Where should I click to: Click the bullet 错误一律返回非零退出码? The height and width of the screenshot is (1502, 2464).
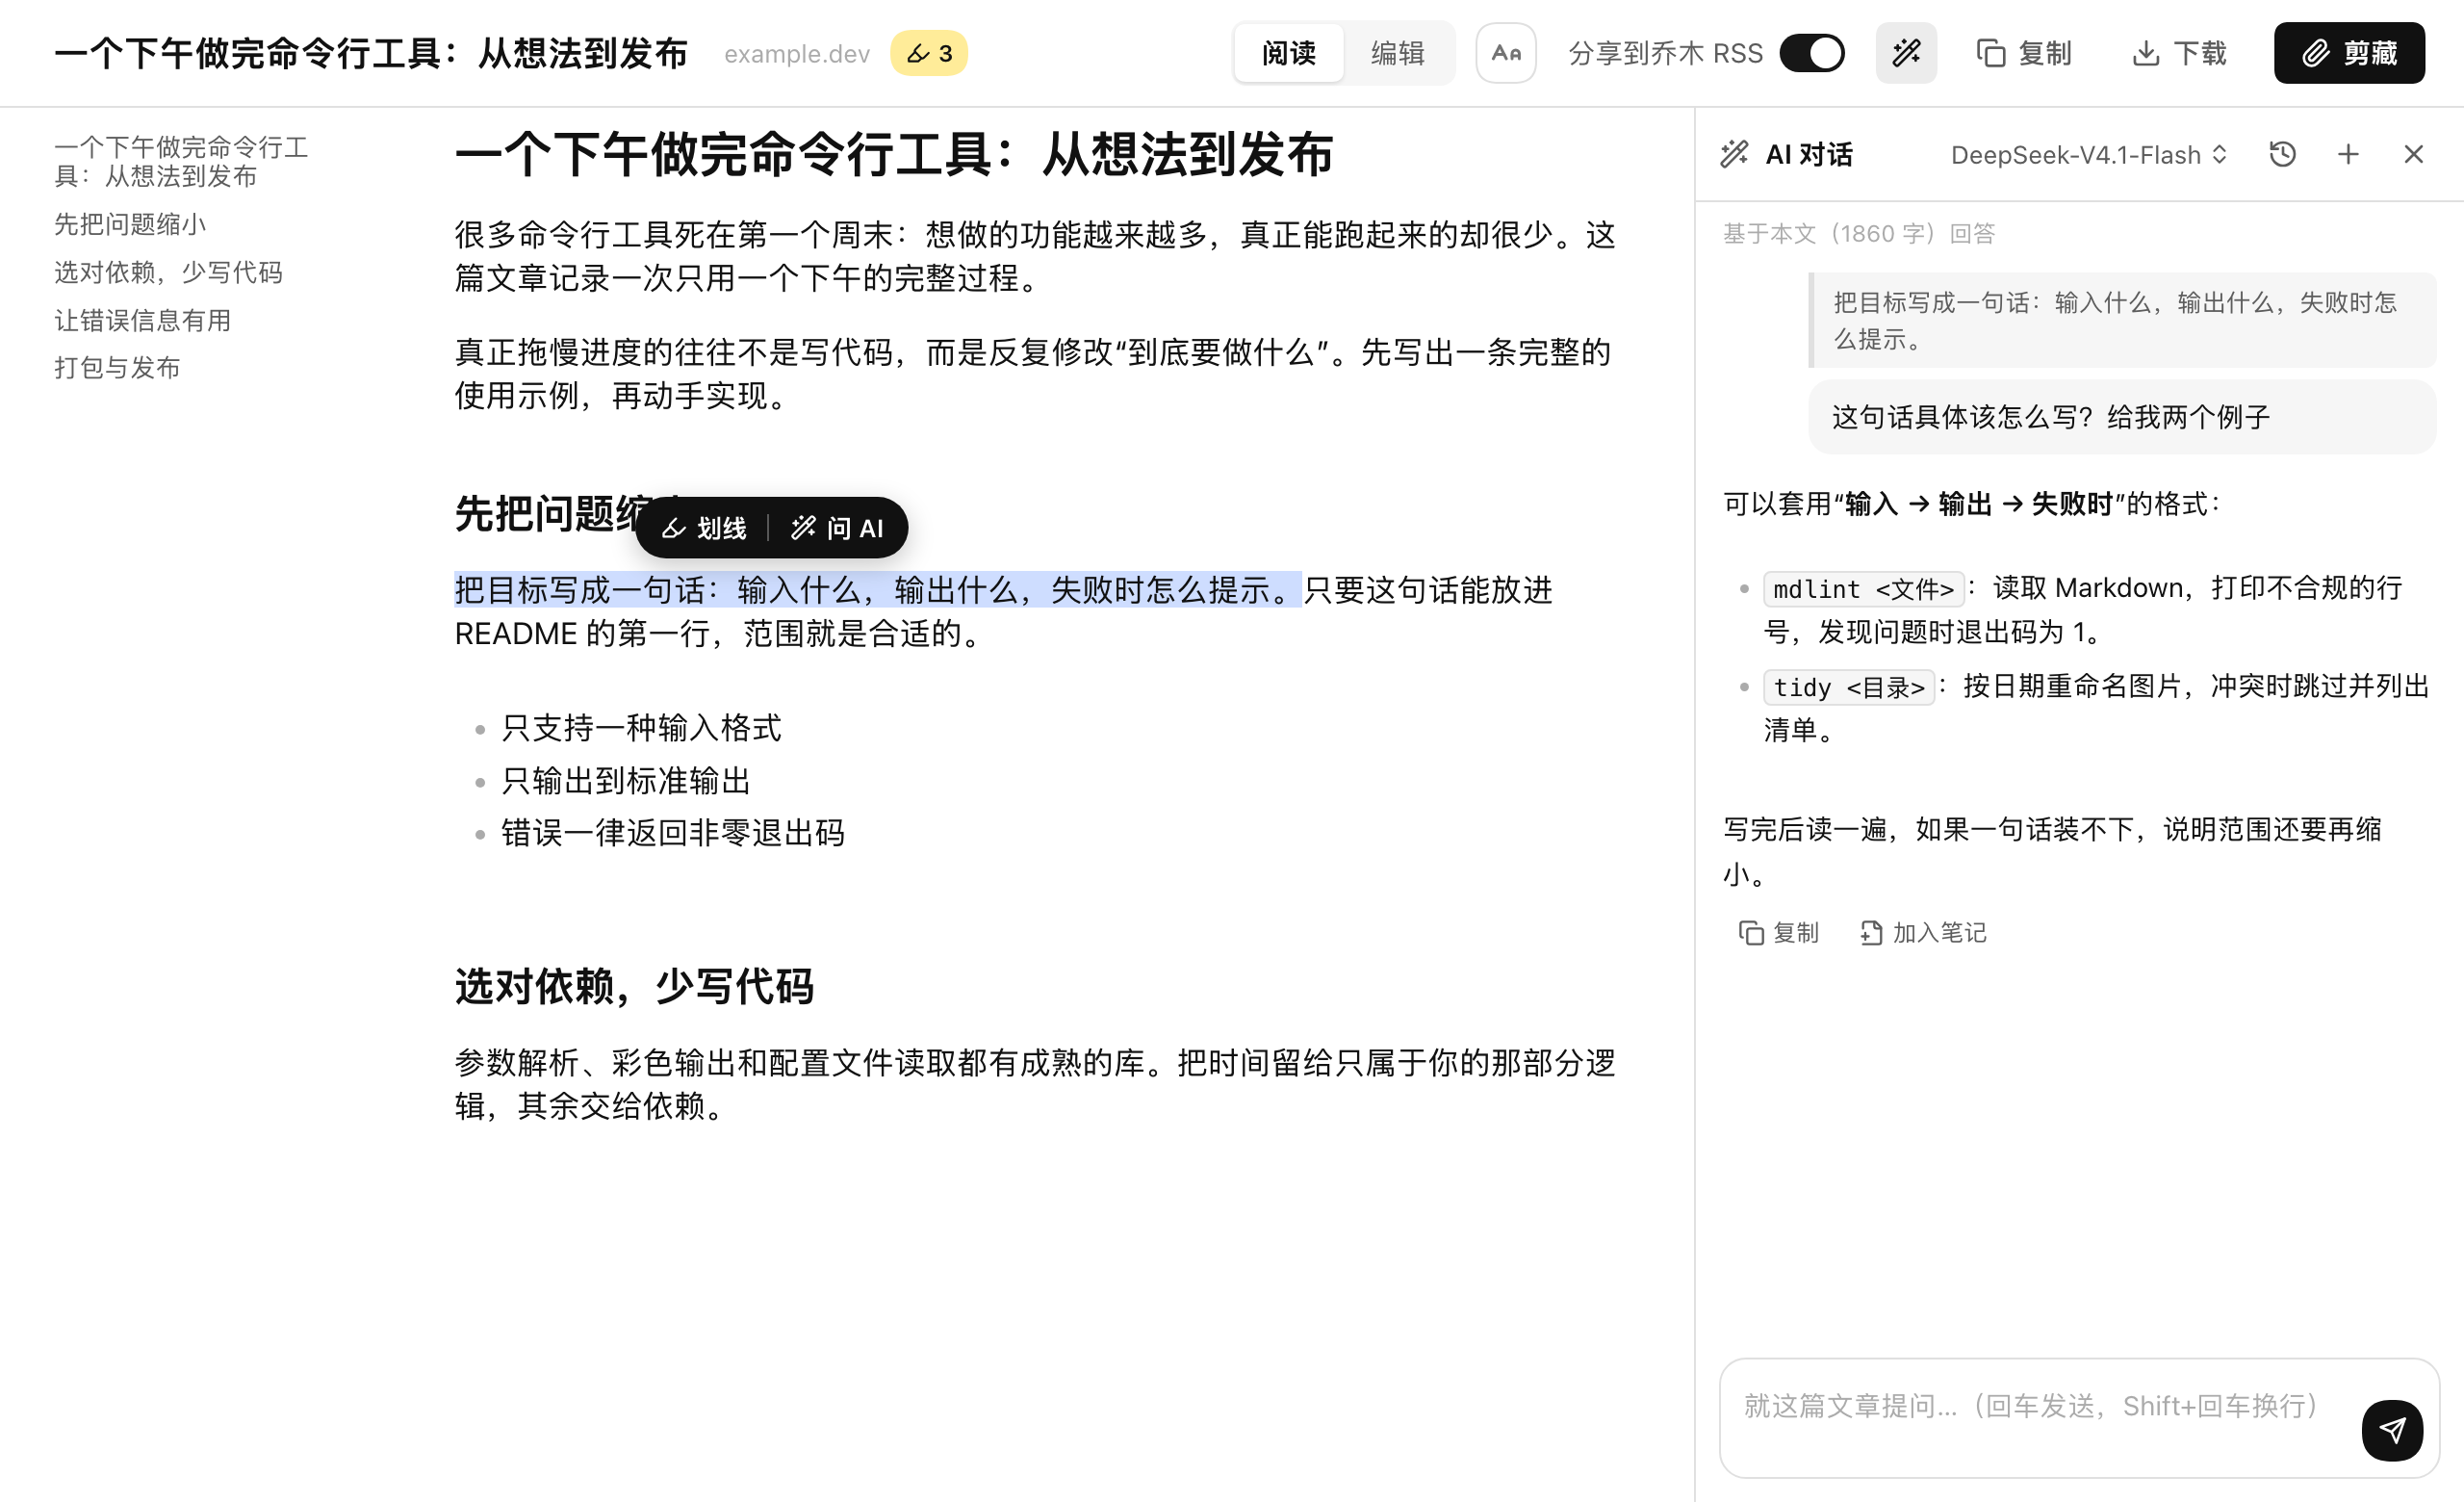[673, 833]
